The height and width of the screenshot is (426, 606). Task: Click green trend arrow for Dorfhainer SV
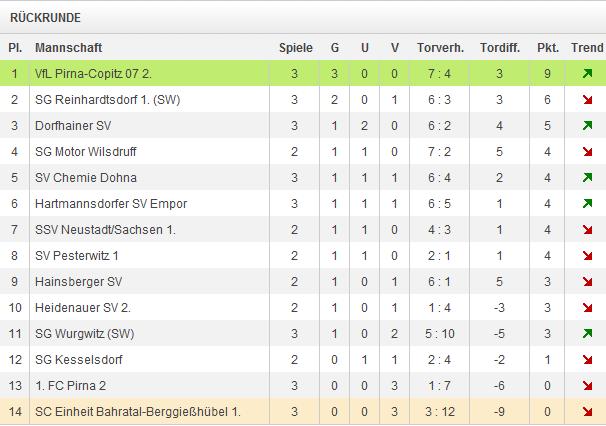587,125
